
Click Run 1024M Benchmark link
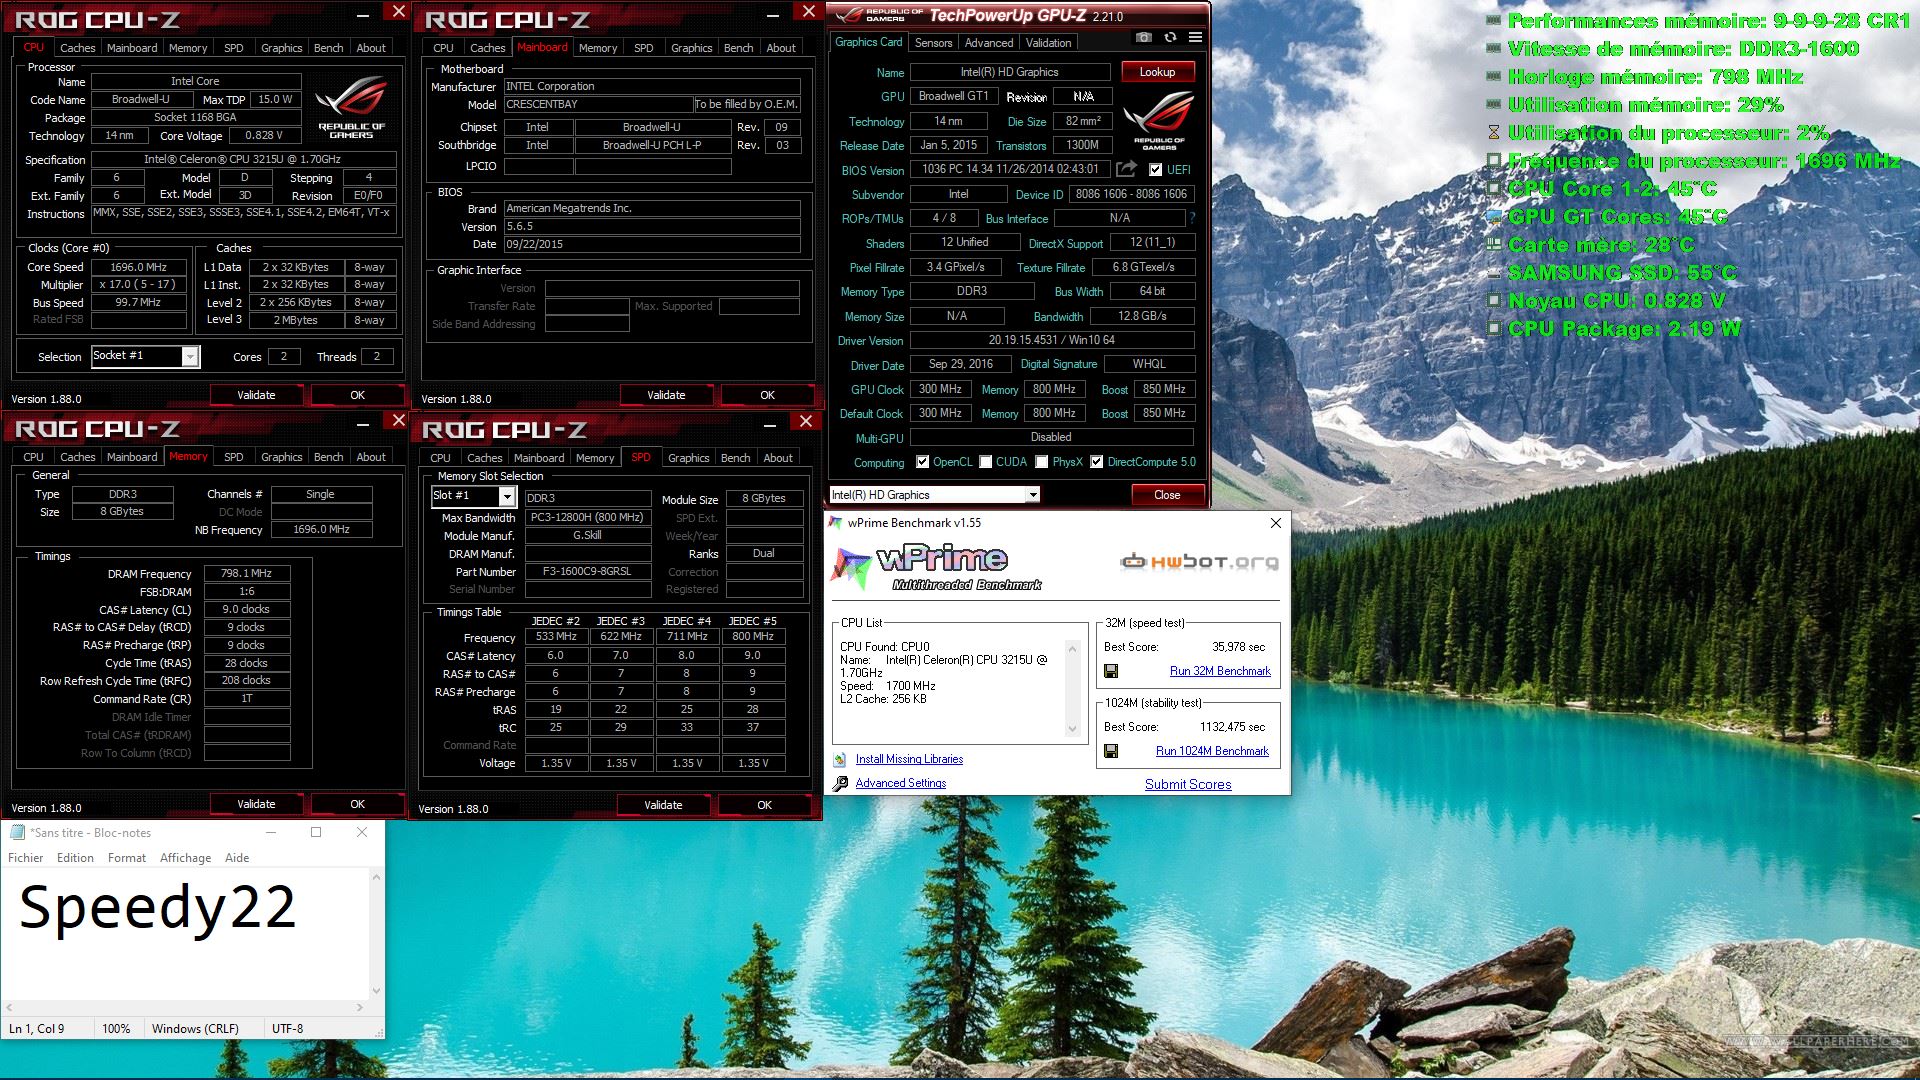click(1212, 751)
